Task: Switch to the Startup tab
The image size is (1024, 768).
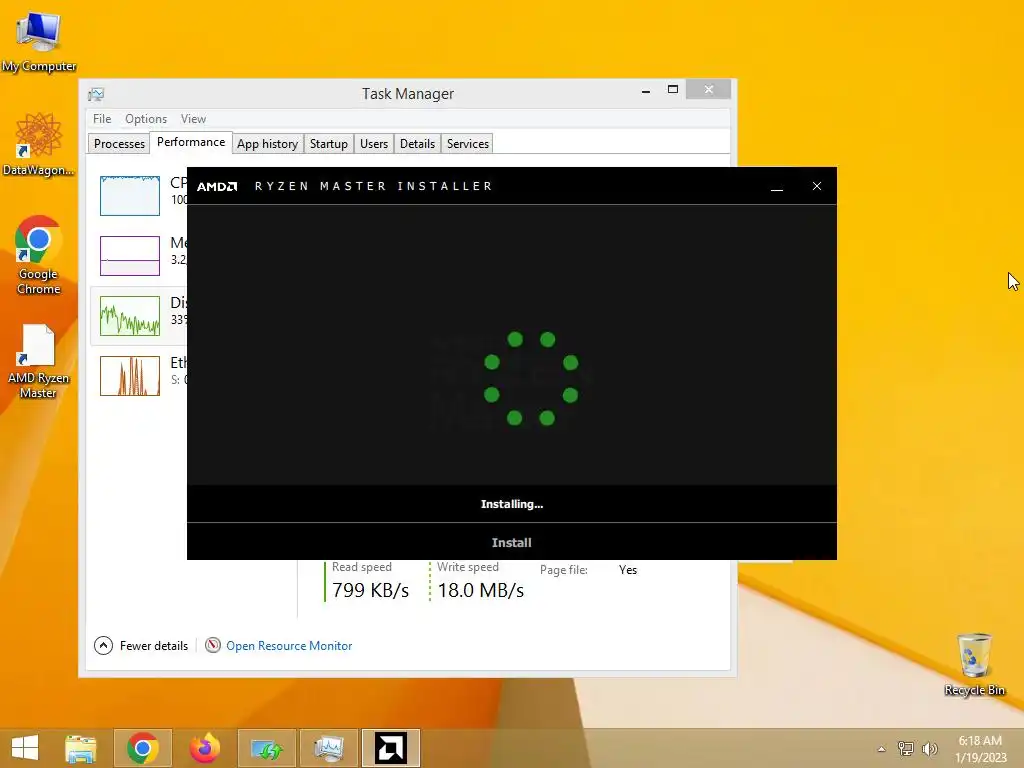Action: coord(328,144)
